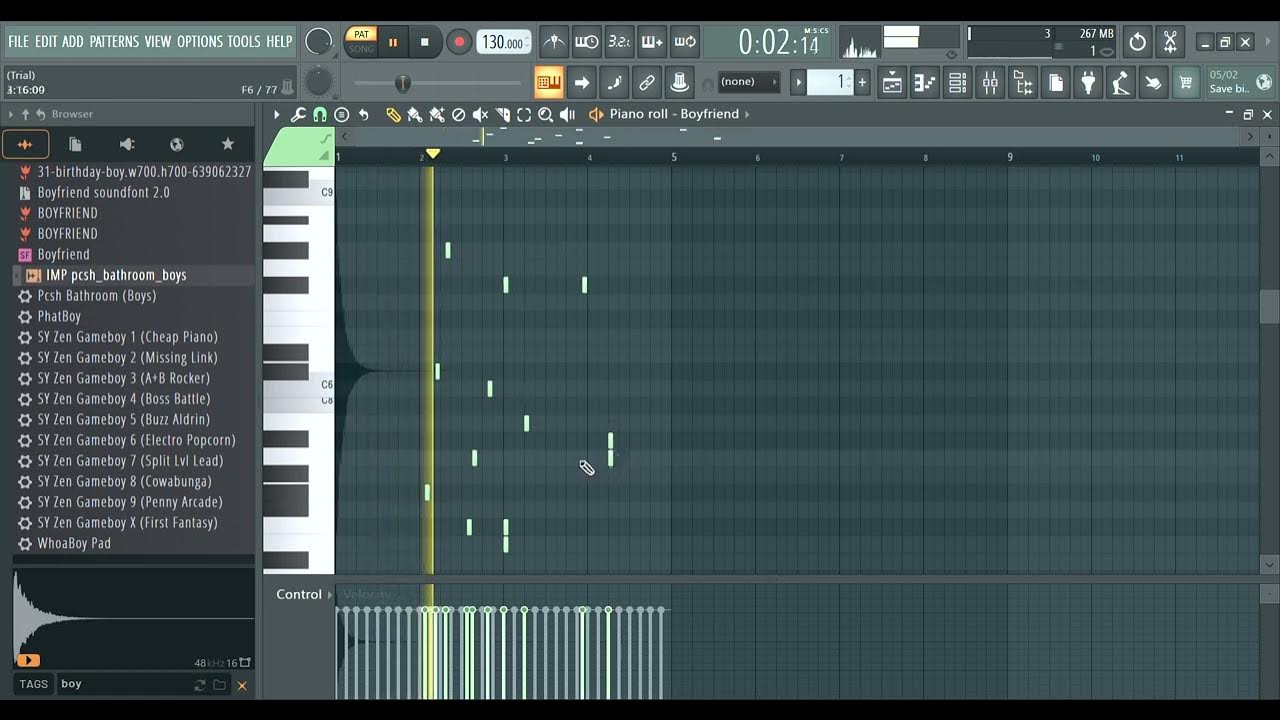Open the stamp circle dropdown in piano roll
This screenshot has height=720, width=1280.
[x=342, y=115]
